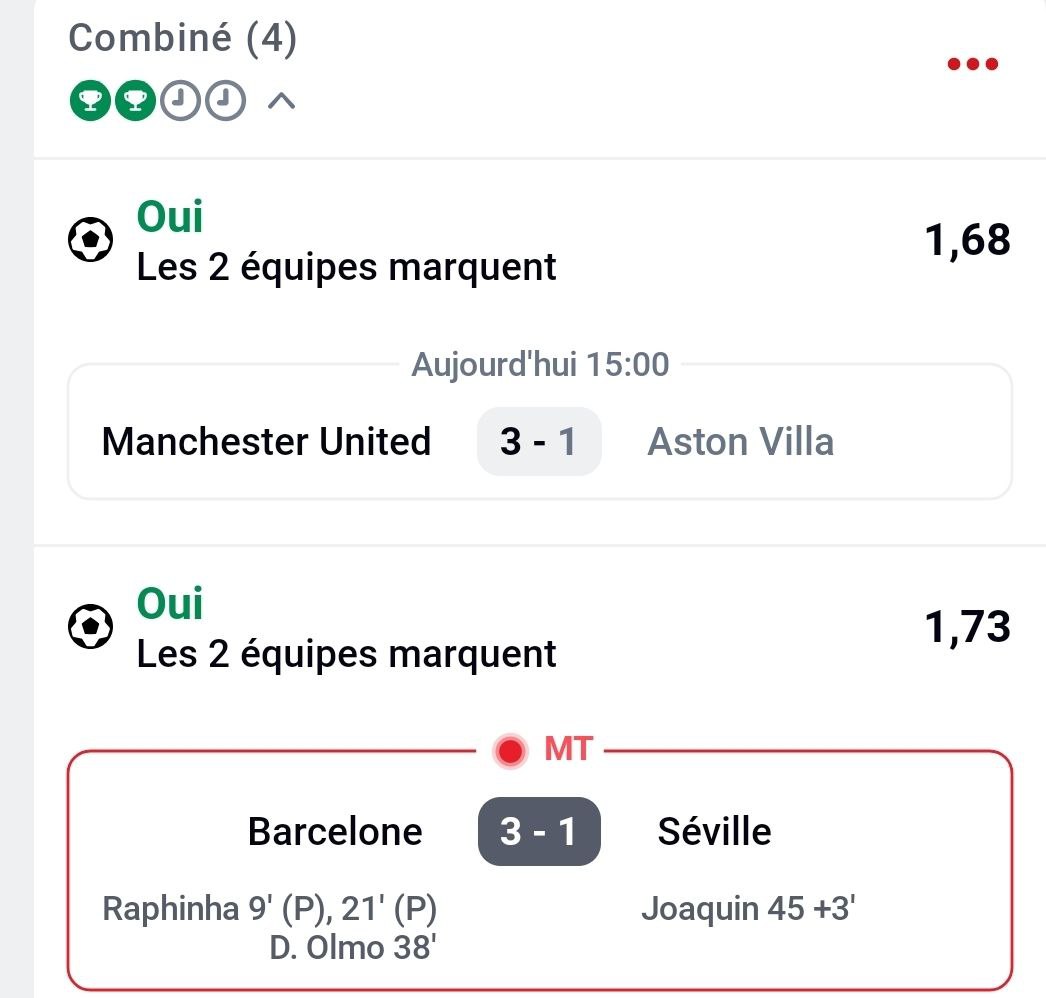Collapse the Combiné bet details chevron
This screenshot has width=1046, height=998.
[283, 100]
